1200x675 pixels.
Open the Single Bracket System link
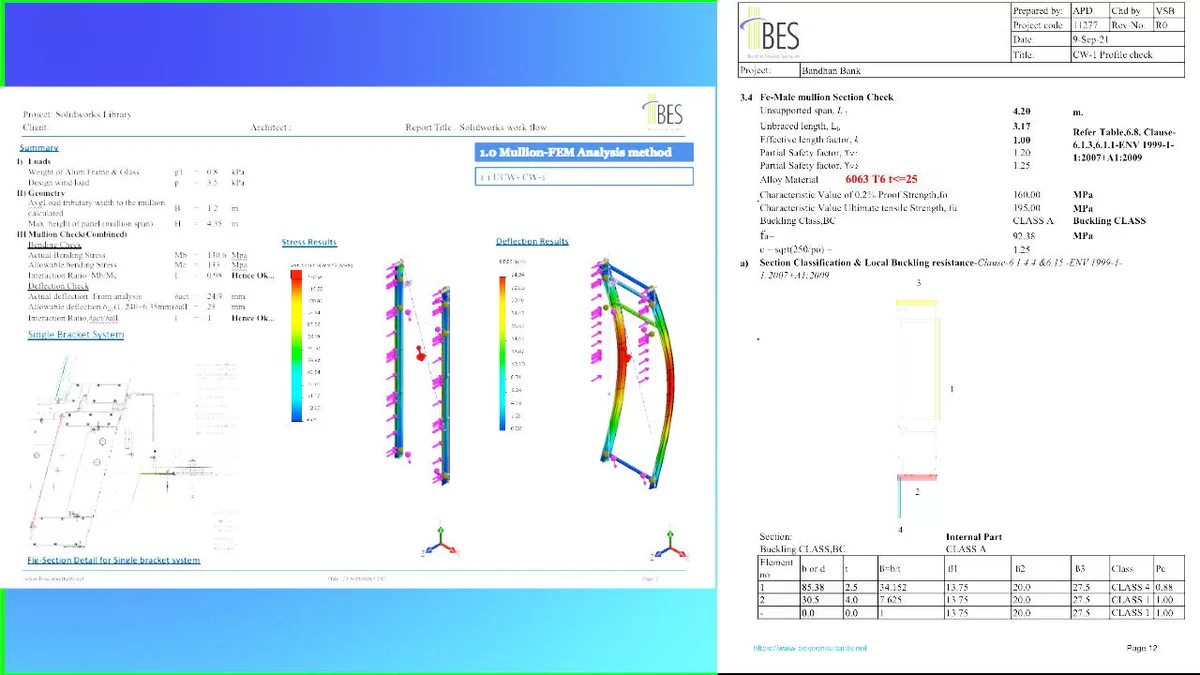(76, 334)
